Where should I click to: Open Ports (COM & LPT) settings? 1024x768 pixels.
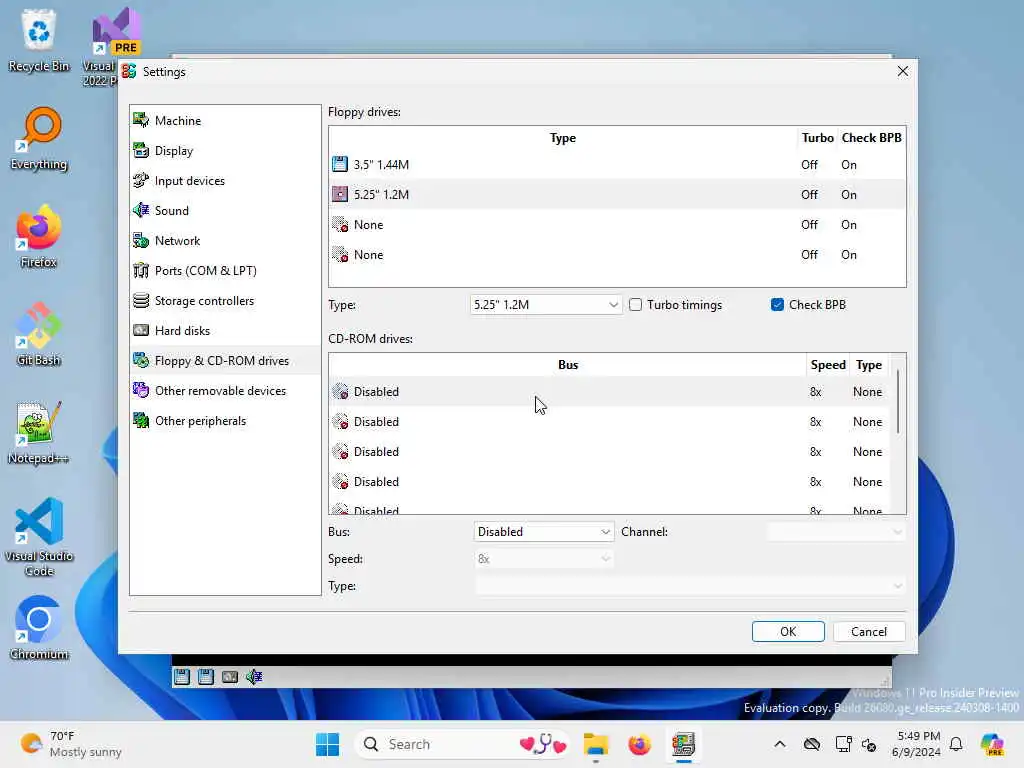225,271
